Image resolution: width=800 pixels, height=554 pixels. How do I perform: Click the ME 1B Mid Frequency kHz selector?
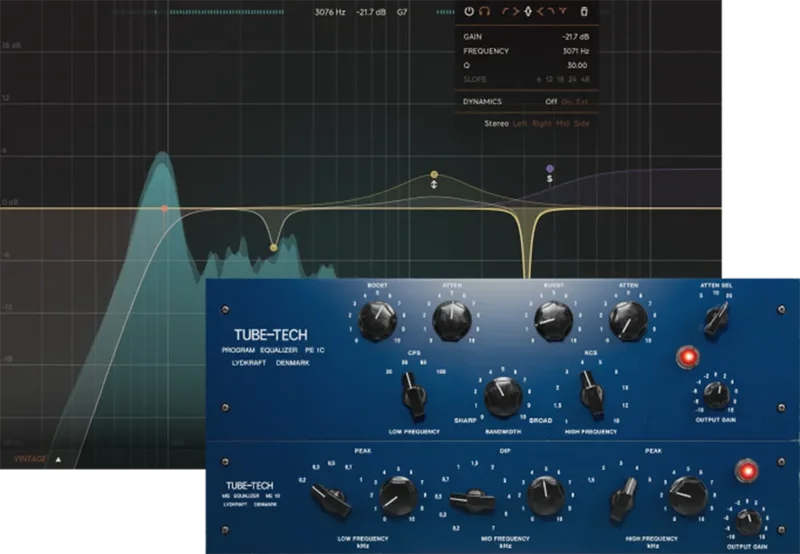(472, 500)
